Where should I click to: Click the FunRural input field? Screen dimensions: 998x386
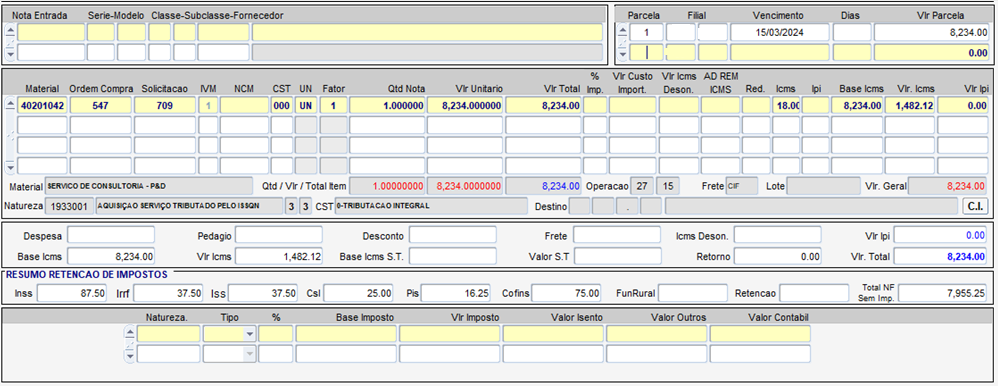point(692,293)
